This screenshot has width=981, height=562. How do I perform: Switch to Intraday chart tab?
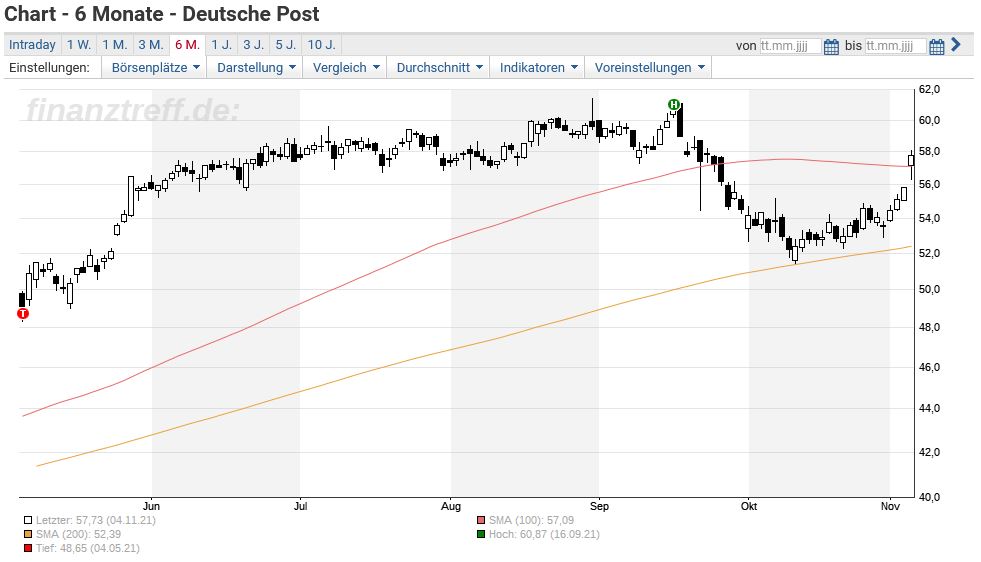pos(32,45)
